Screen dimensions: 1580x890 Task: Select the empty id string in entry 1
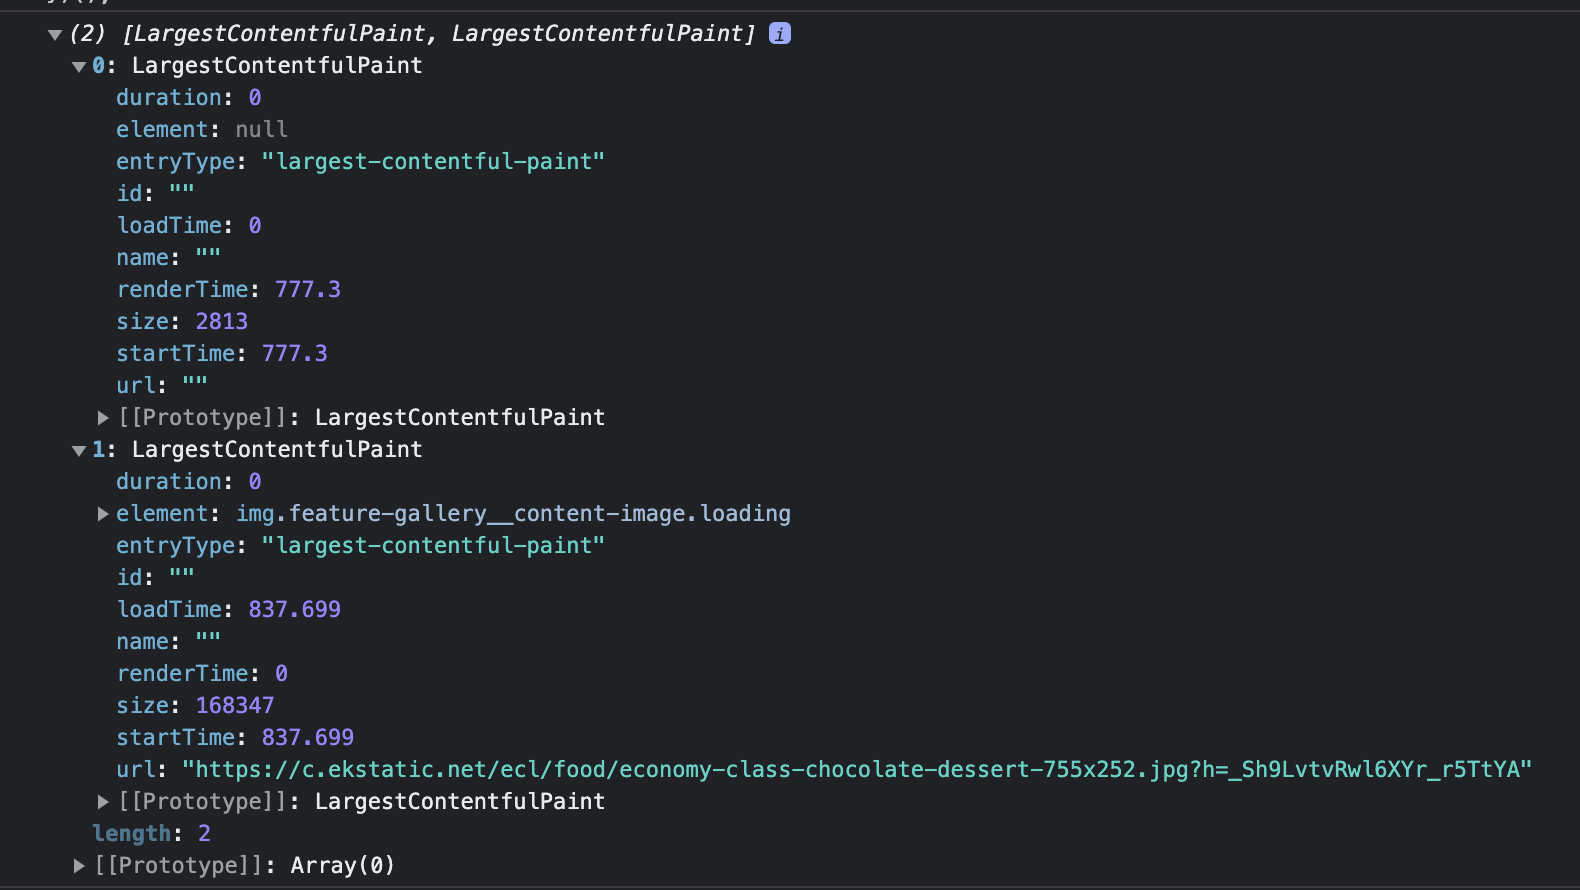pos(182,575)
